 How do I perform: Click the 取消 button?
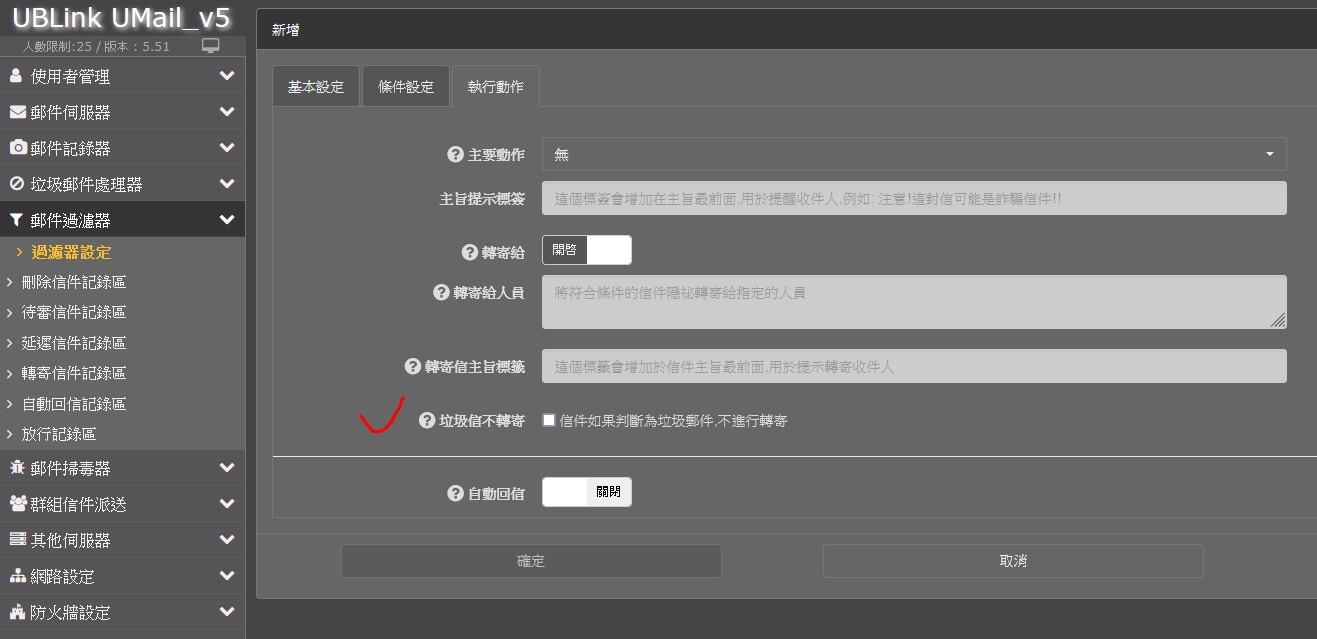[x=1012, y=561]
